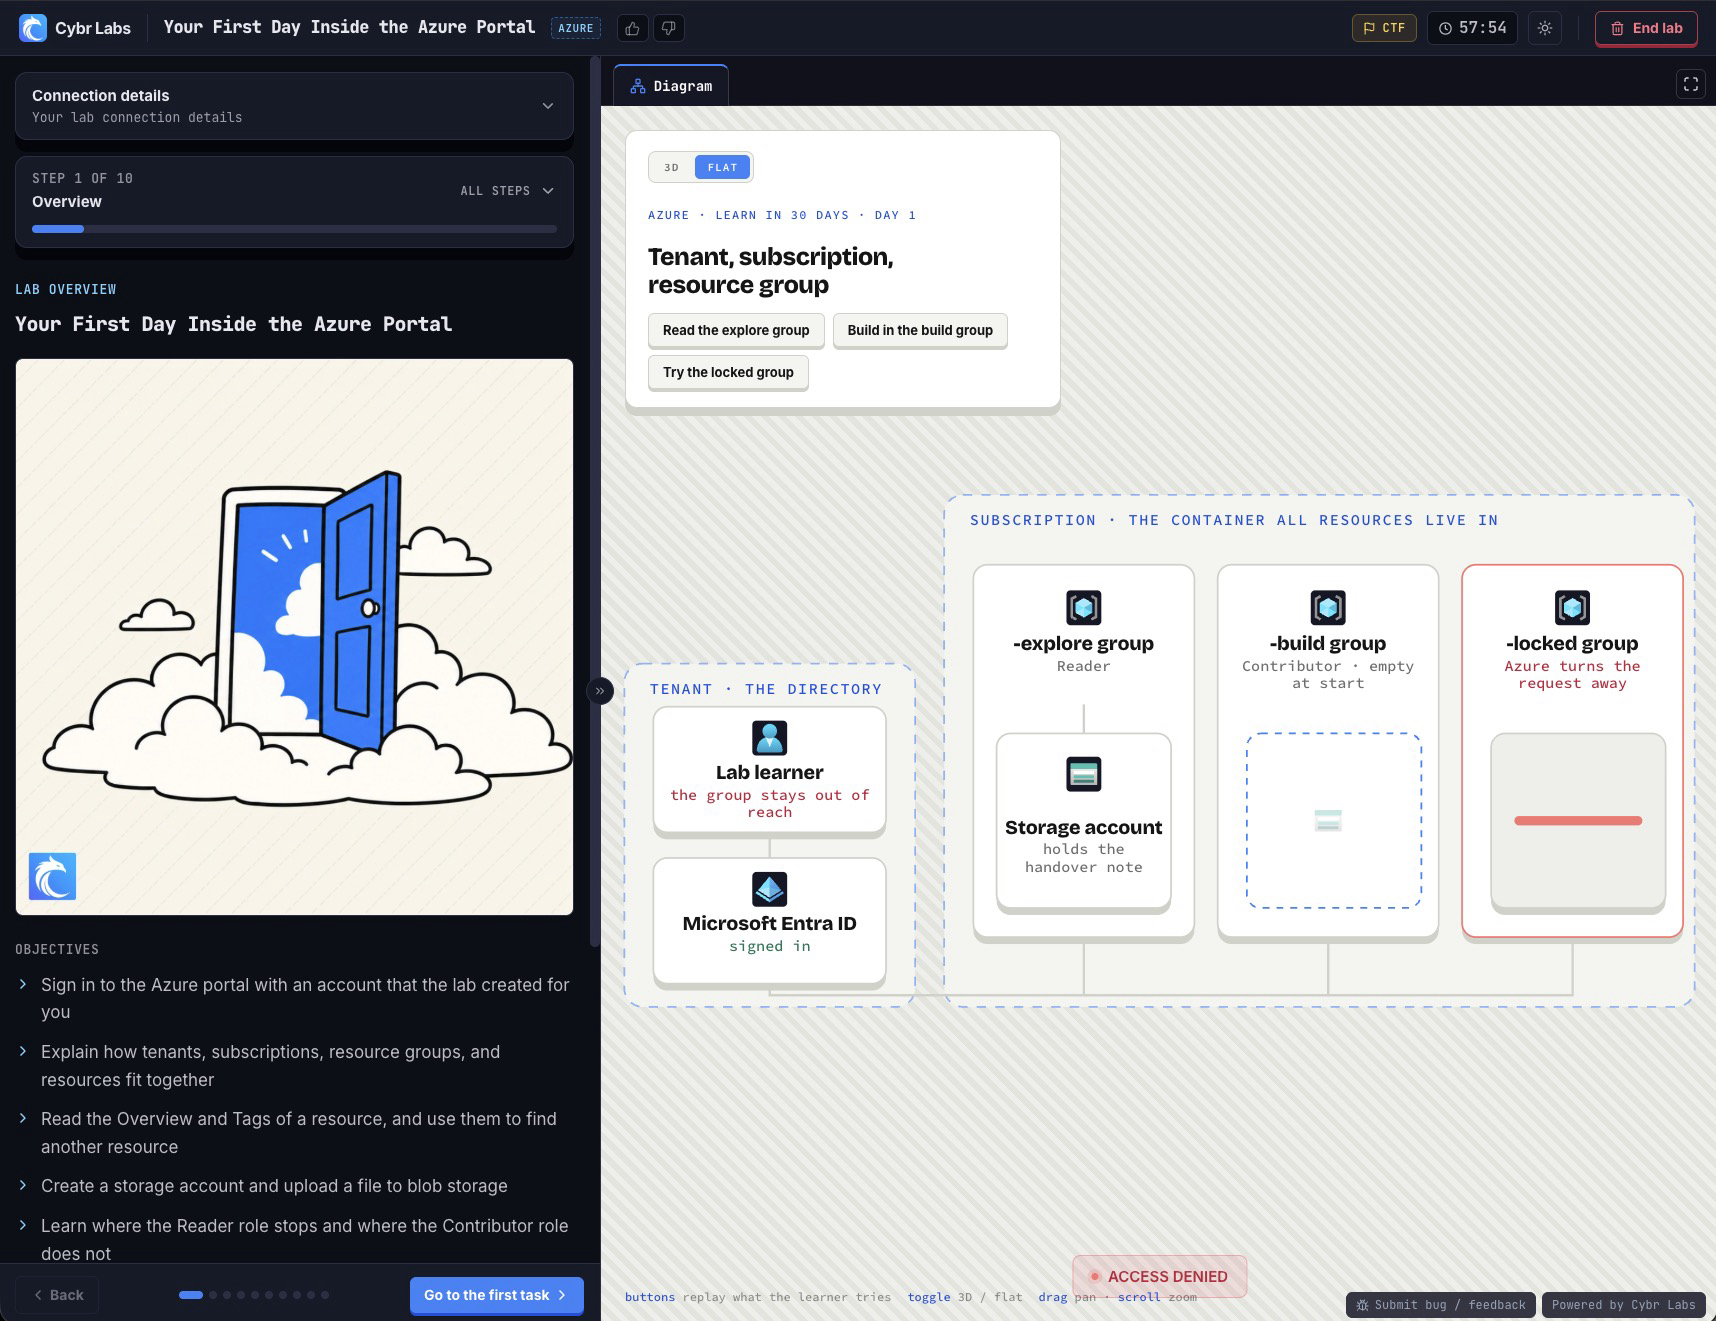Click the Storage account icon
This screenshot has height=1321, width=1716.
click(1083, 774)
